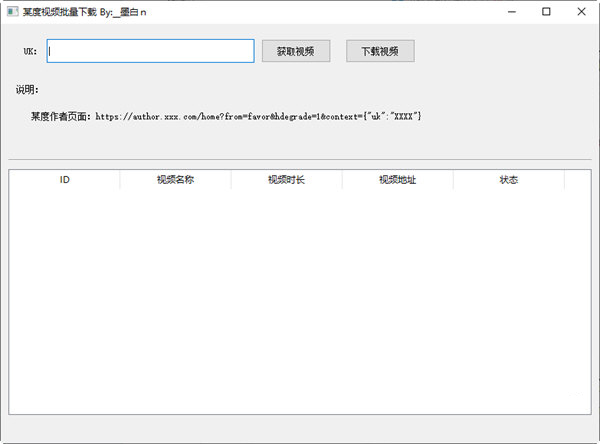Click the UK: label
The height and width of the screenshot is (444, 600).
pos(30,51)
